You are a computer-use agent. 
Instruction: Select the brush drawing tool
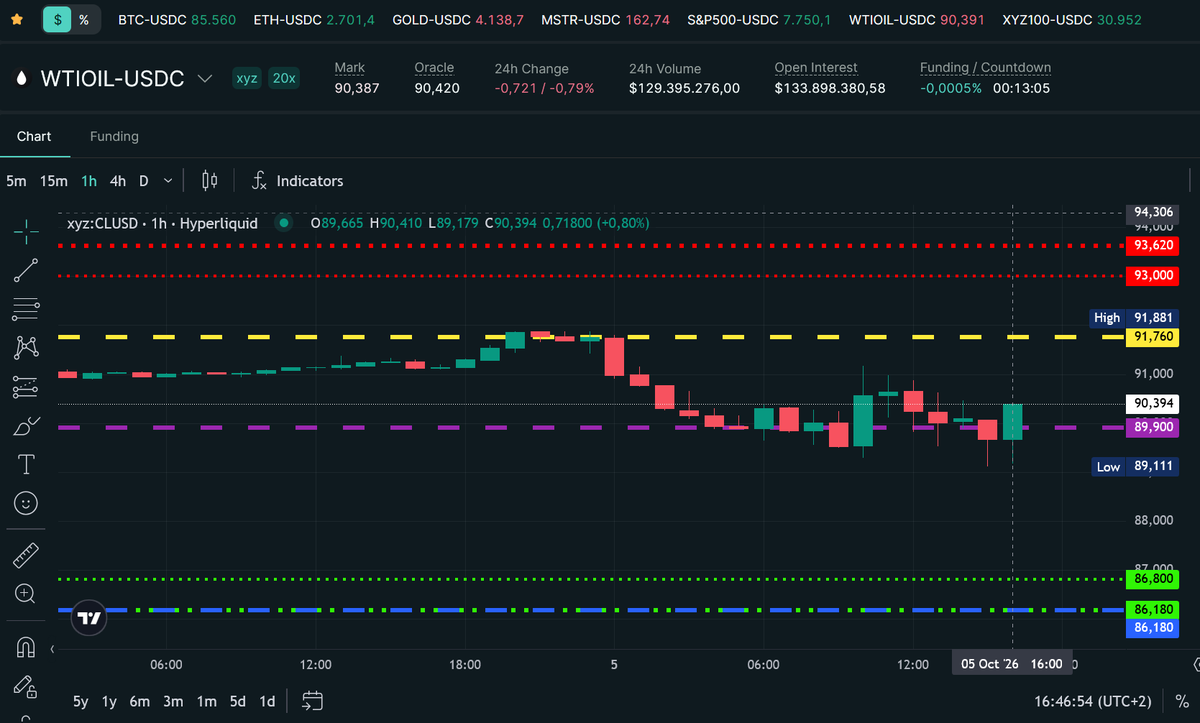[x=27, y=426]
